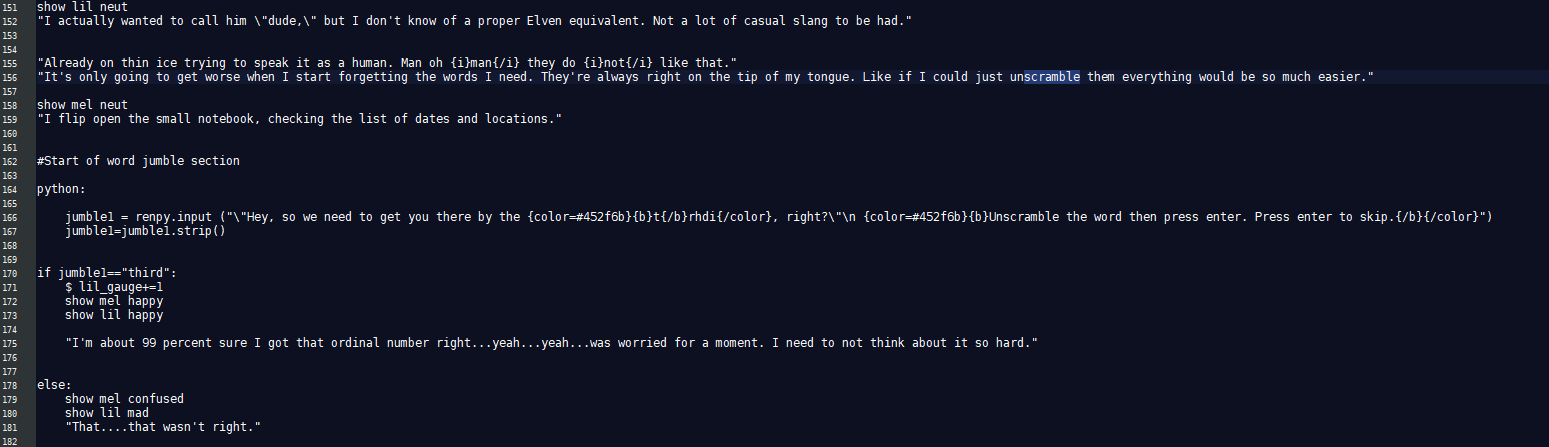Click the highlighted "scramble" text on line 156

coord(1051,76)
